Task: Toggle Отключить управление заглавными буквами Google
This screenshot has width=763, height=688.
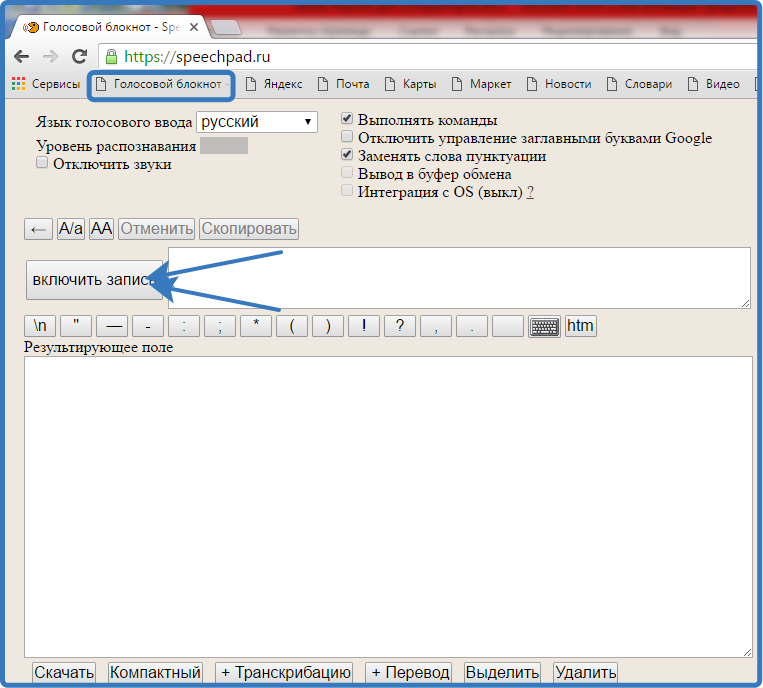Action: [347, 136]
